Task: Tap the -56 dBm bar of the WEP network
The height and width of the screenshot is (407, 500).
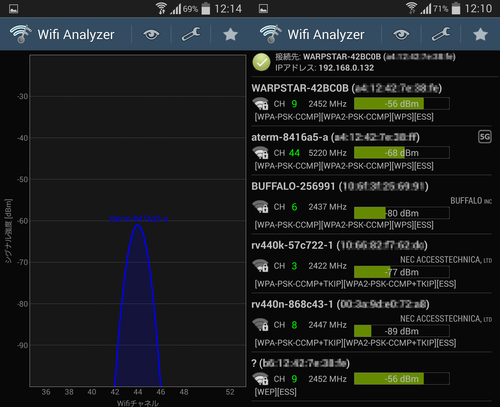Action: pos(402,379)
